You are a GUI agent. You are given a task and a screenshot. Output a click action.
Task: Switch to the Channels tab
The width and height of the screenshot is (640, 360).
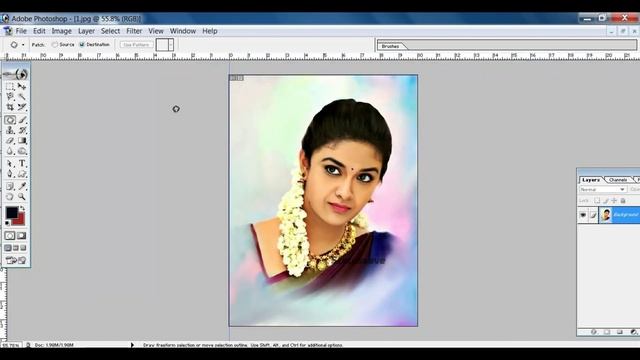(x=618, y=180)
